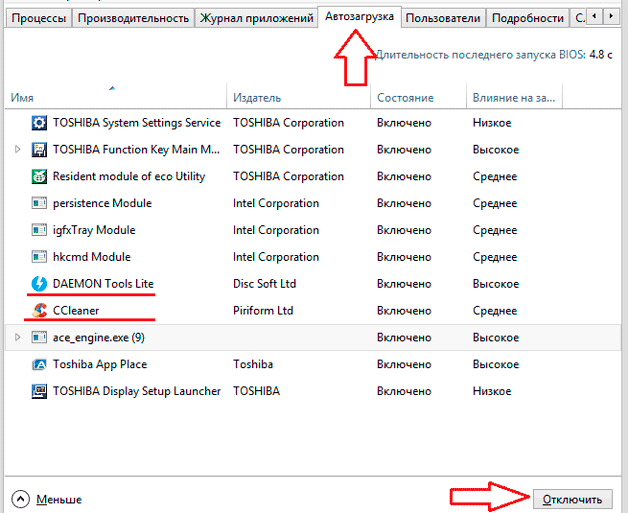Click Высокое impact in the DAEMON Tools Lite row

[x=496, y=284]
